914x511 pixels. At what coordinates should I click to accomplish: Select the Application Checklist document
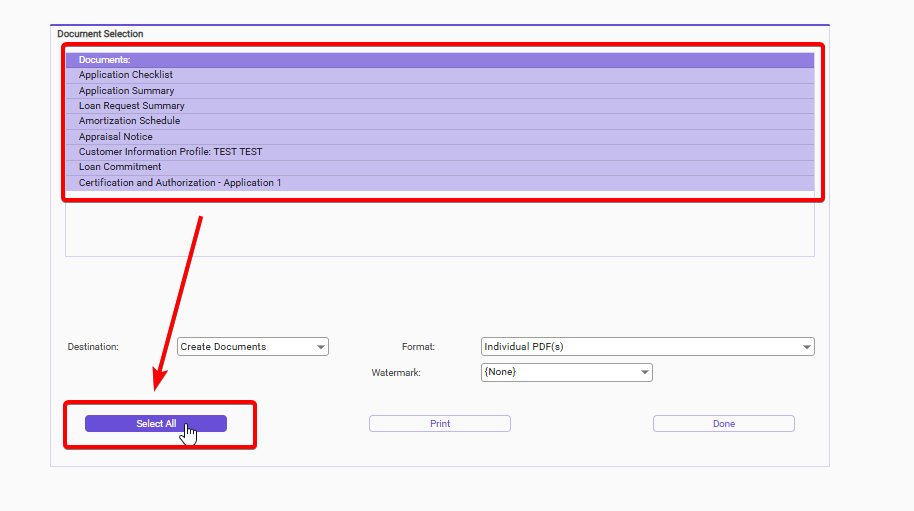pyautogui.click(x=126, y=75)
